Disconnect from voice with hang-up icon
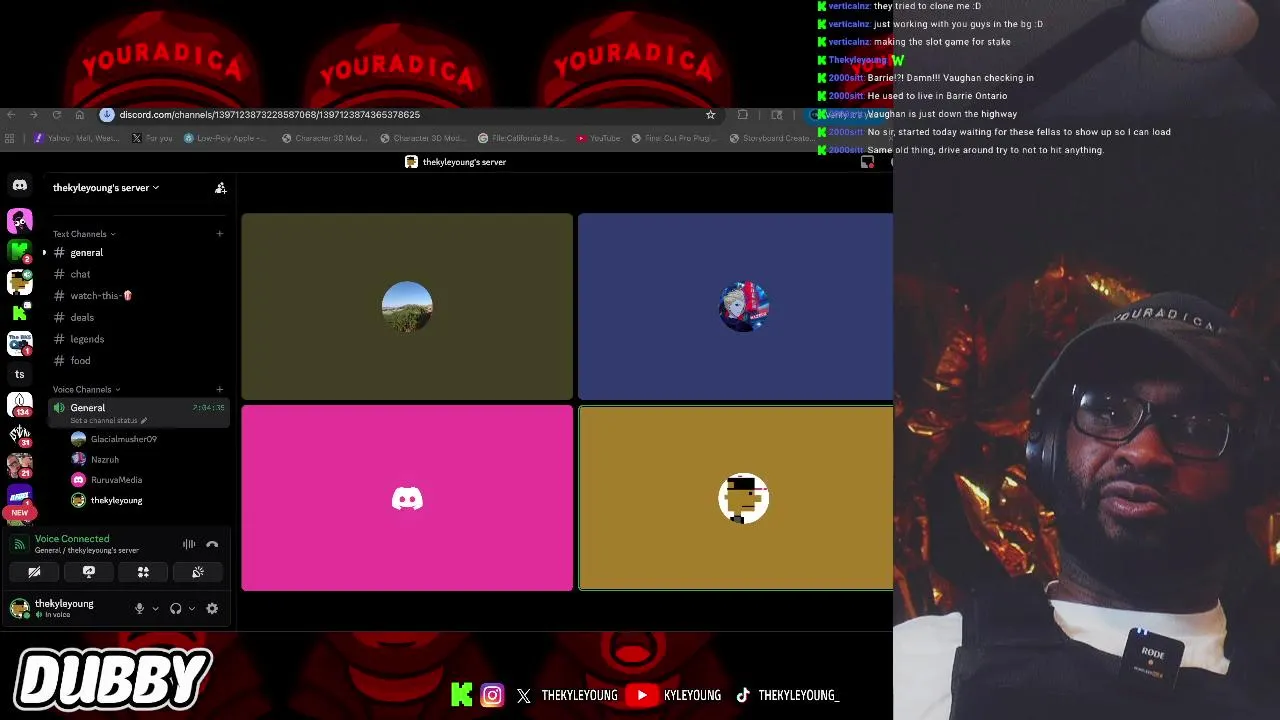 coord(212,544)
